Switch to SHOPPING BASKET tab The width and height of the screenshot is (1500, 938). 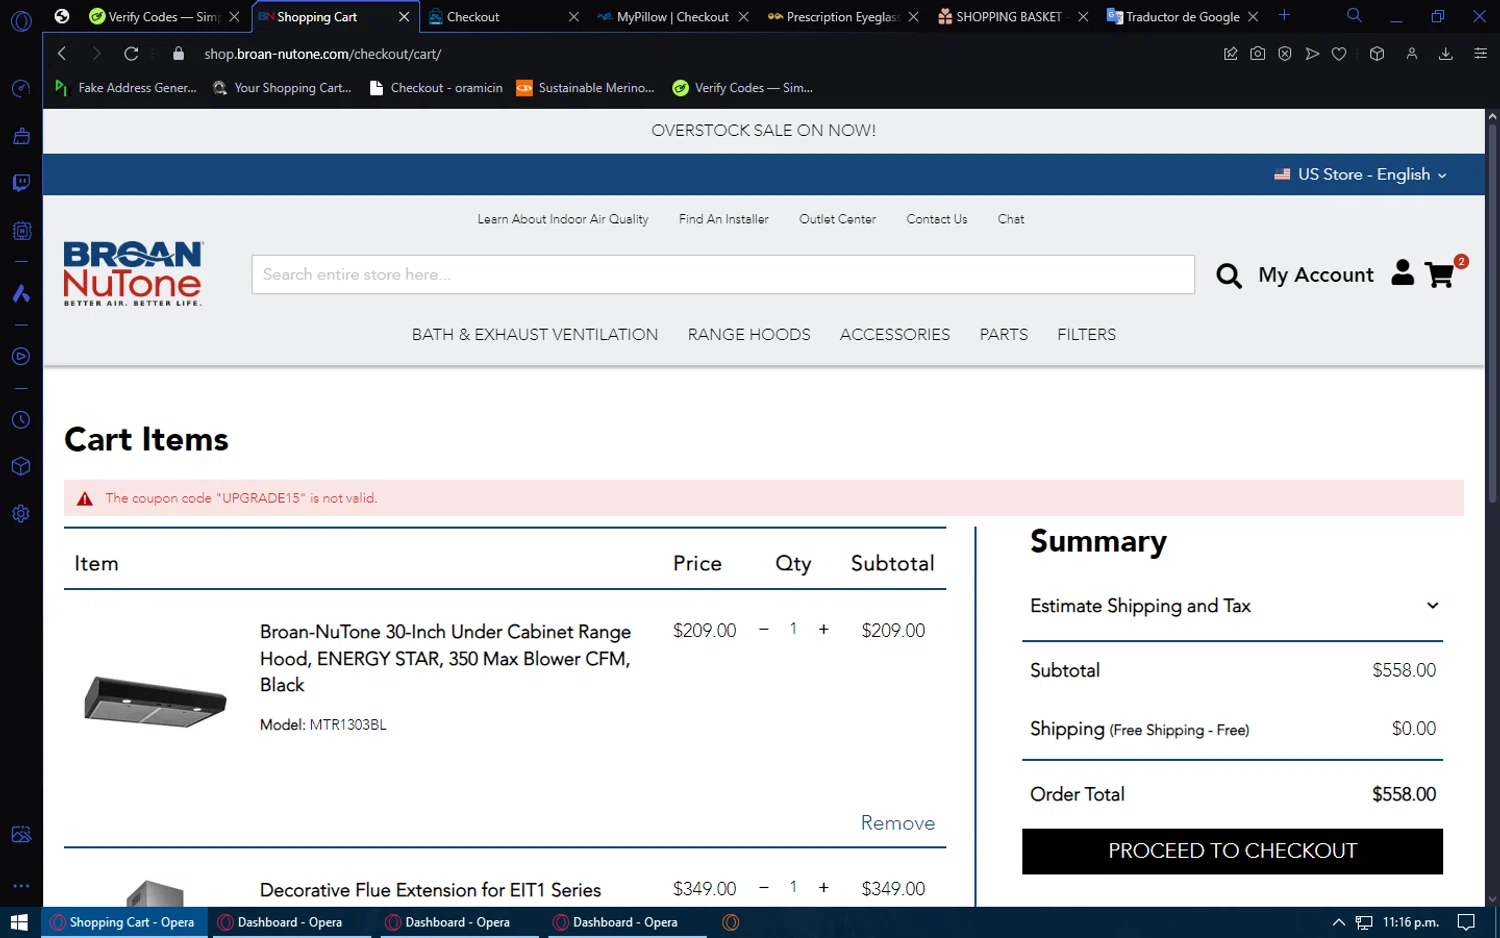tap(1012, 17)
